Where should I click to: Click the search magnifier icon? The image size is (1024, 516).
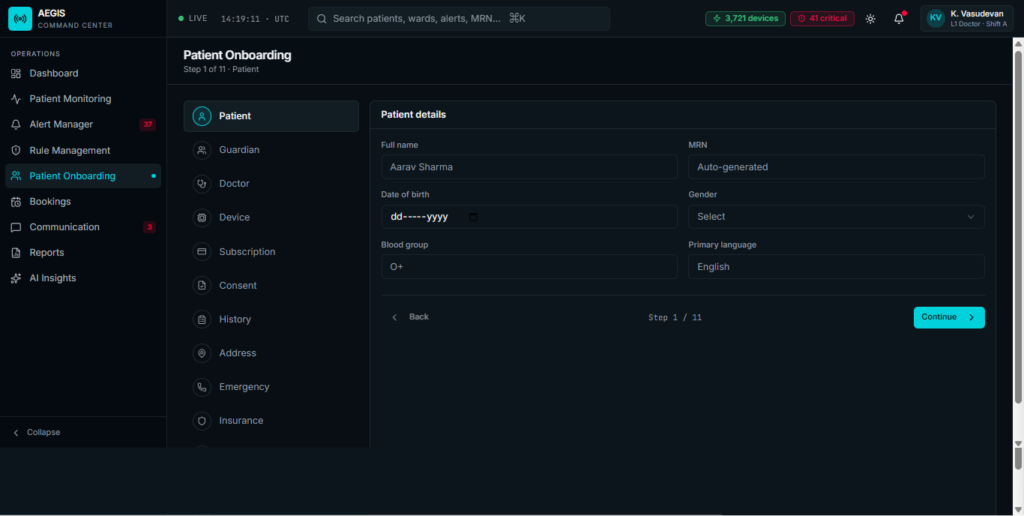(321, 18)
